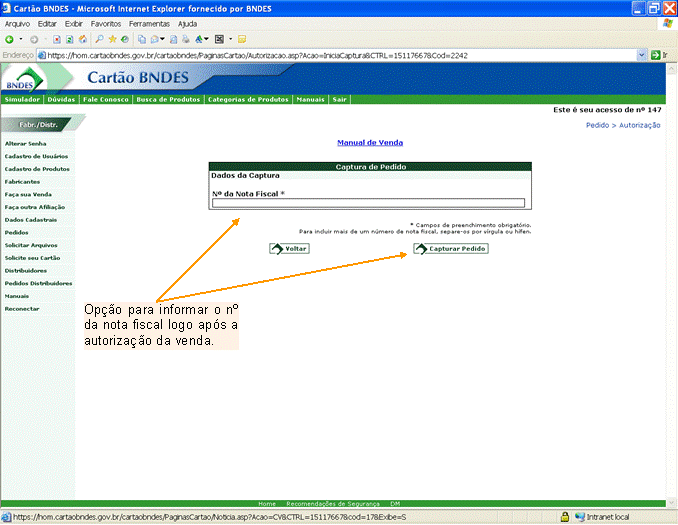This screenshot has width=678, height=525.
Task: Open the Back history dropdown arrow
Action: [x=20, y=39]
